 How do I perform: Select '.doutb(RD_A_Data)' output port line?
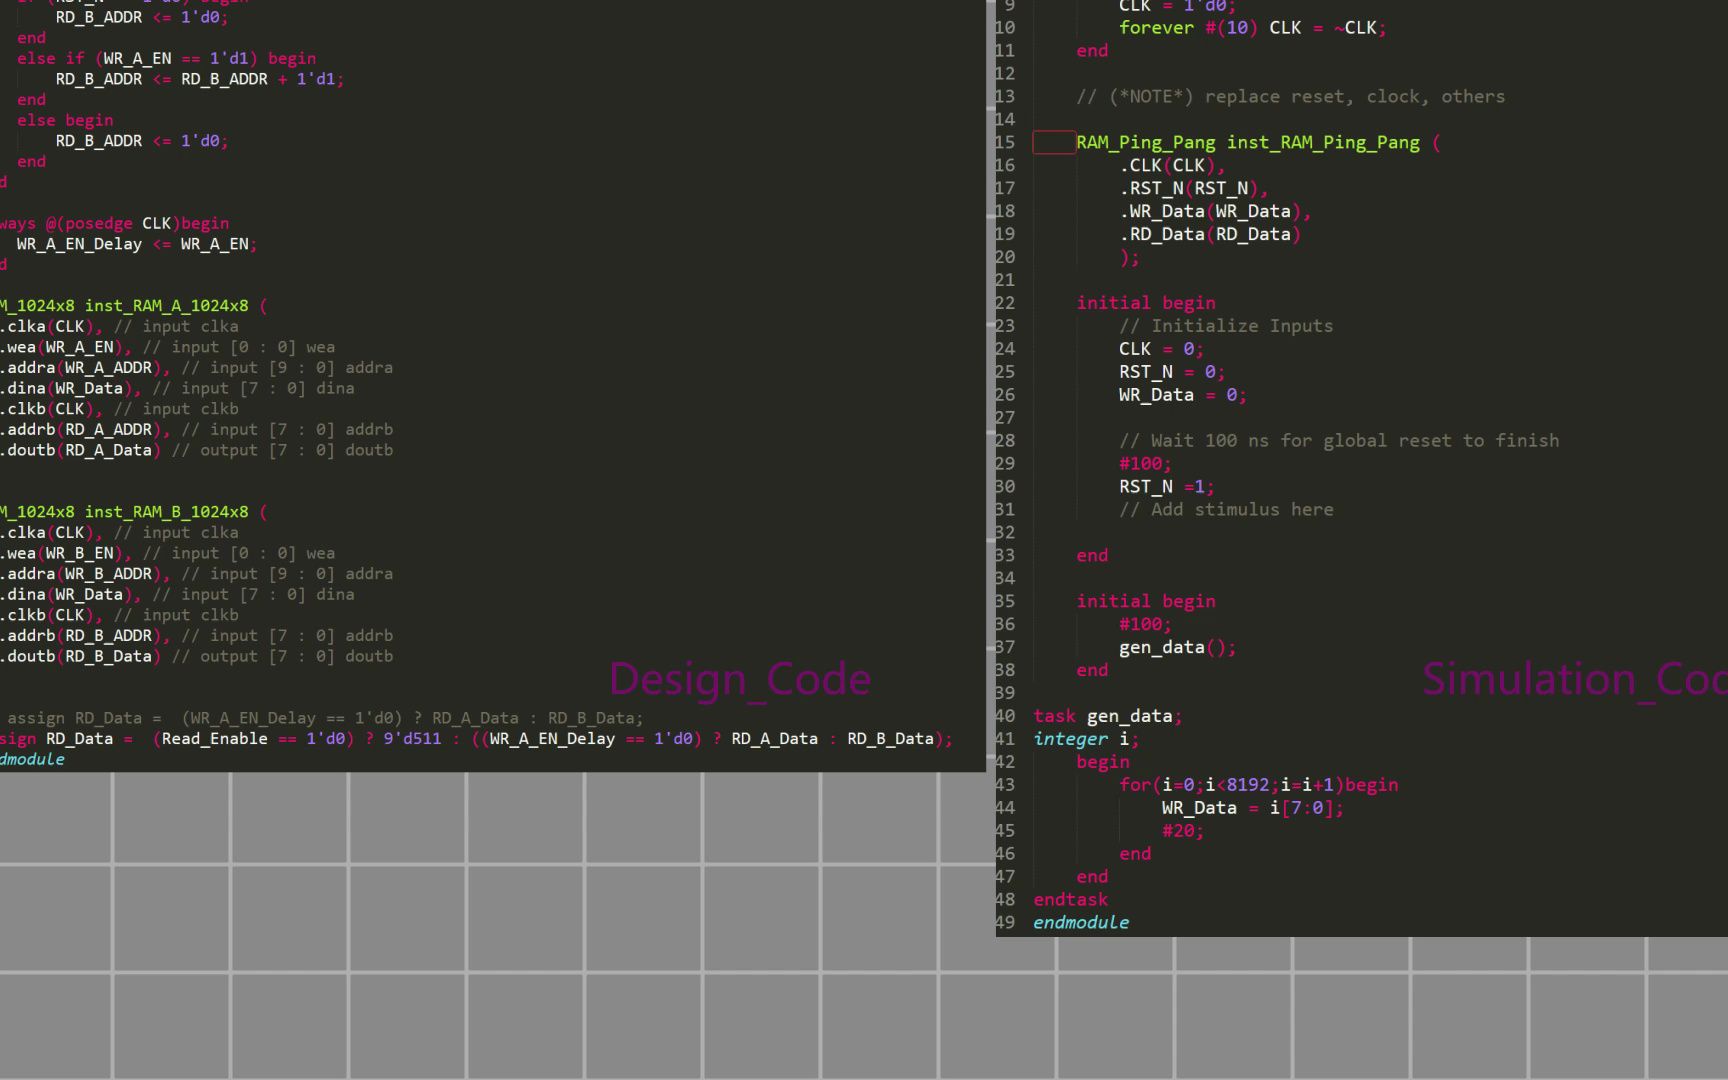pyautogui.click(x=81, y=451)
